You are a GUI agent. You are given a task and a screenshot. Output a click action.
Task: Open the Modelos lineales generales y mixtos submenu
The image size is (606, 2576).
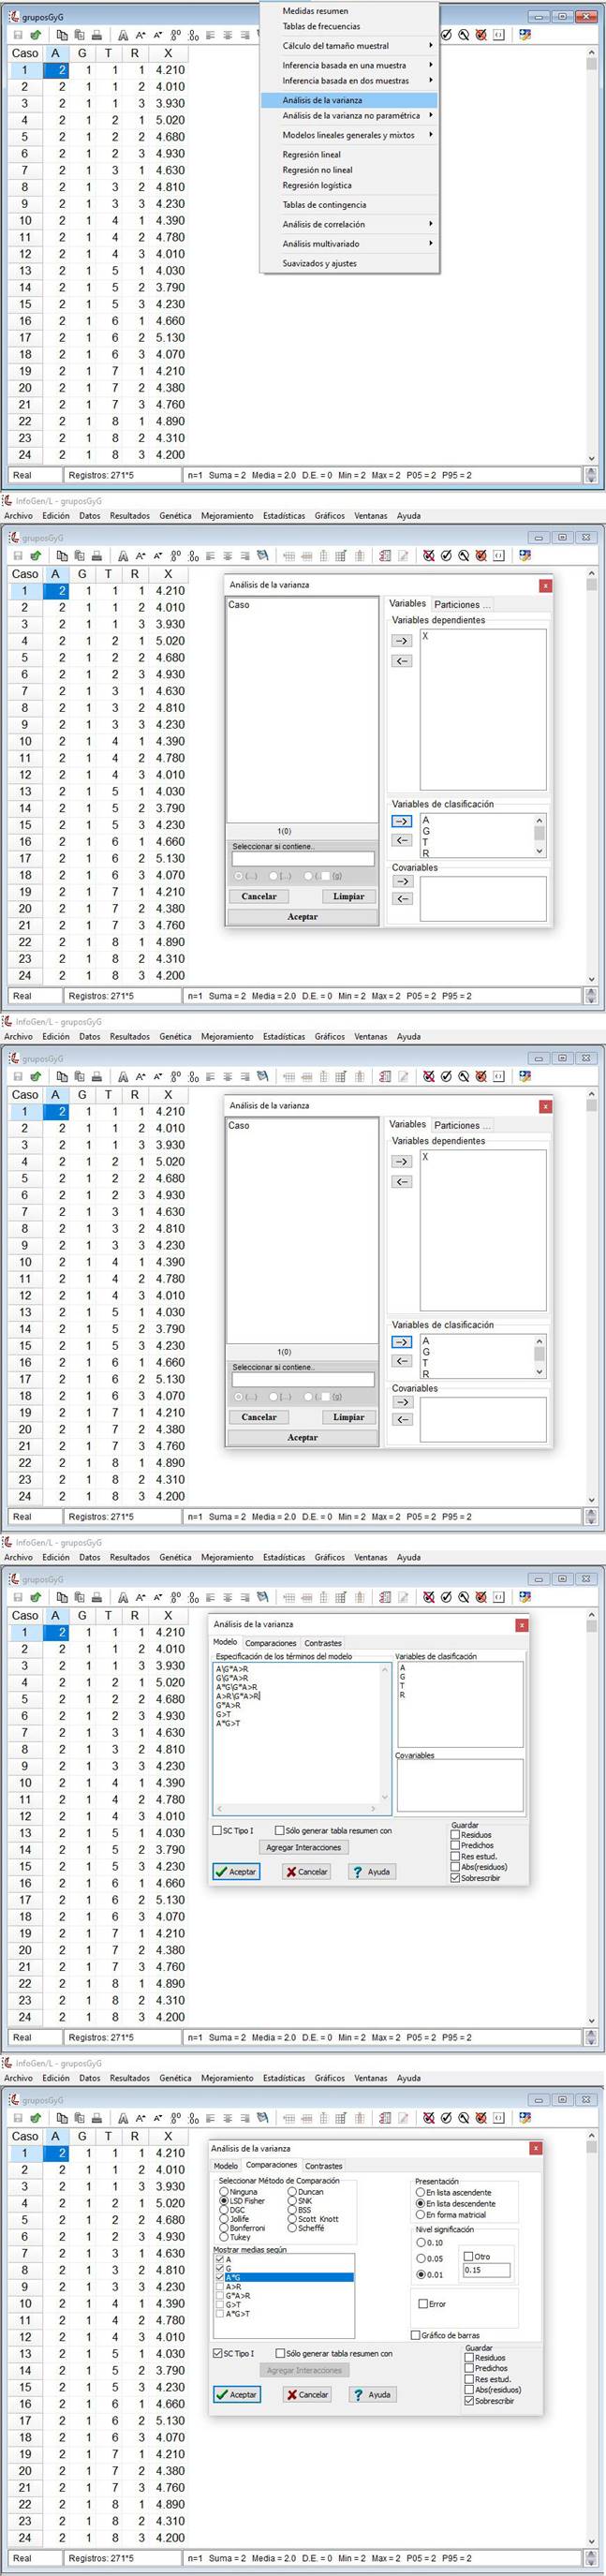click(x=348, y=135)
